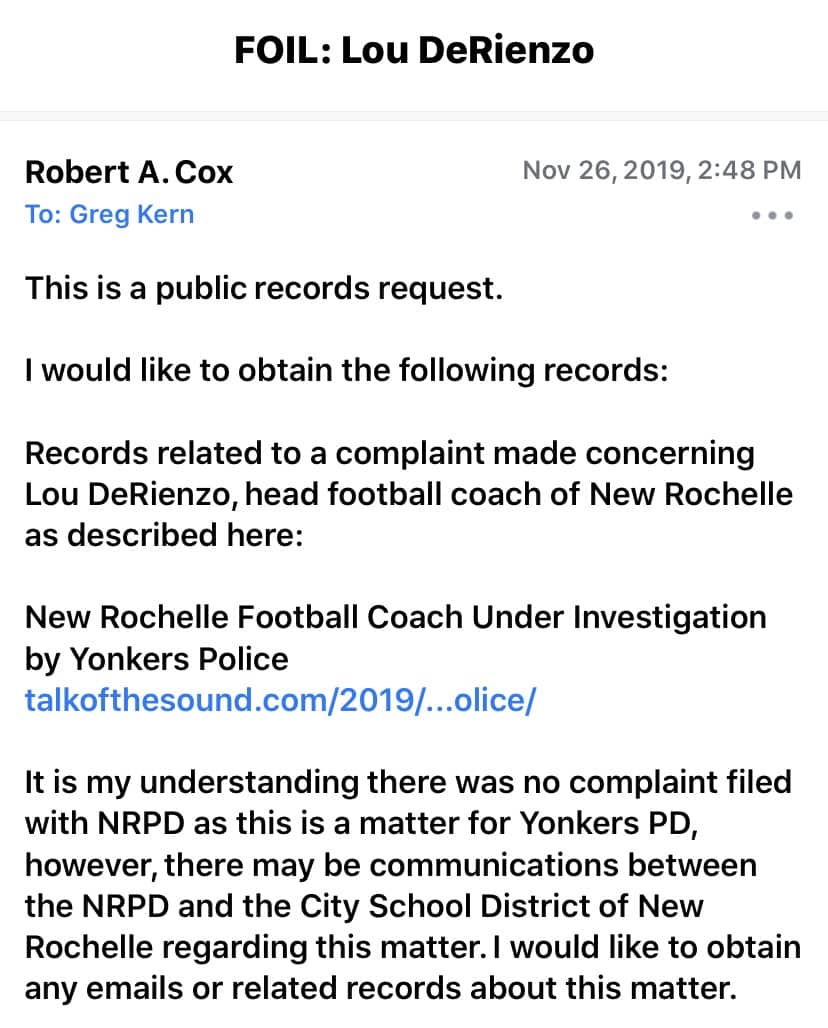Viewport: 828px width, 1028px height.
Task: Click the line starting 'It is my understanding'
Action: [408, 782]
